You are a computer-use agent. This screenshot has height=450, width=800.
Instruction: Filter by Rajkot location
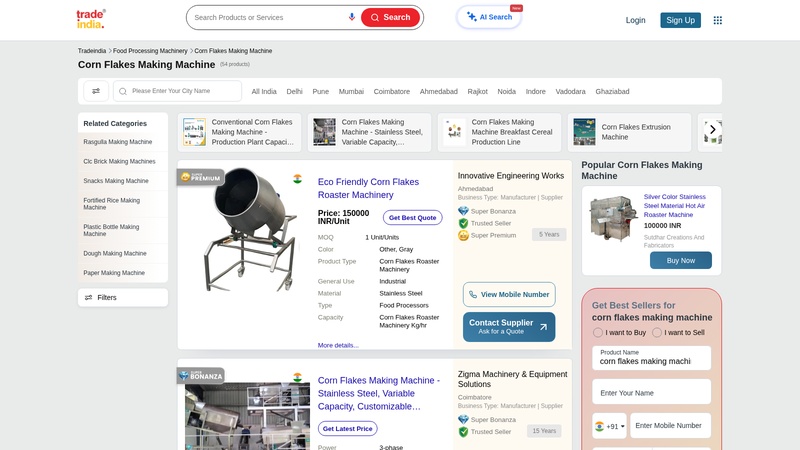(478, 92)
